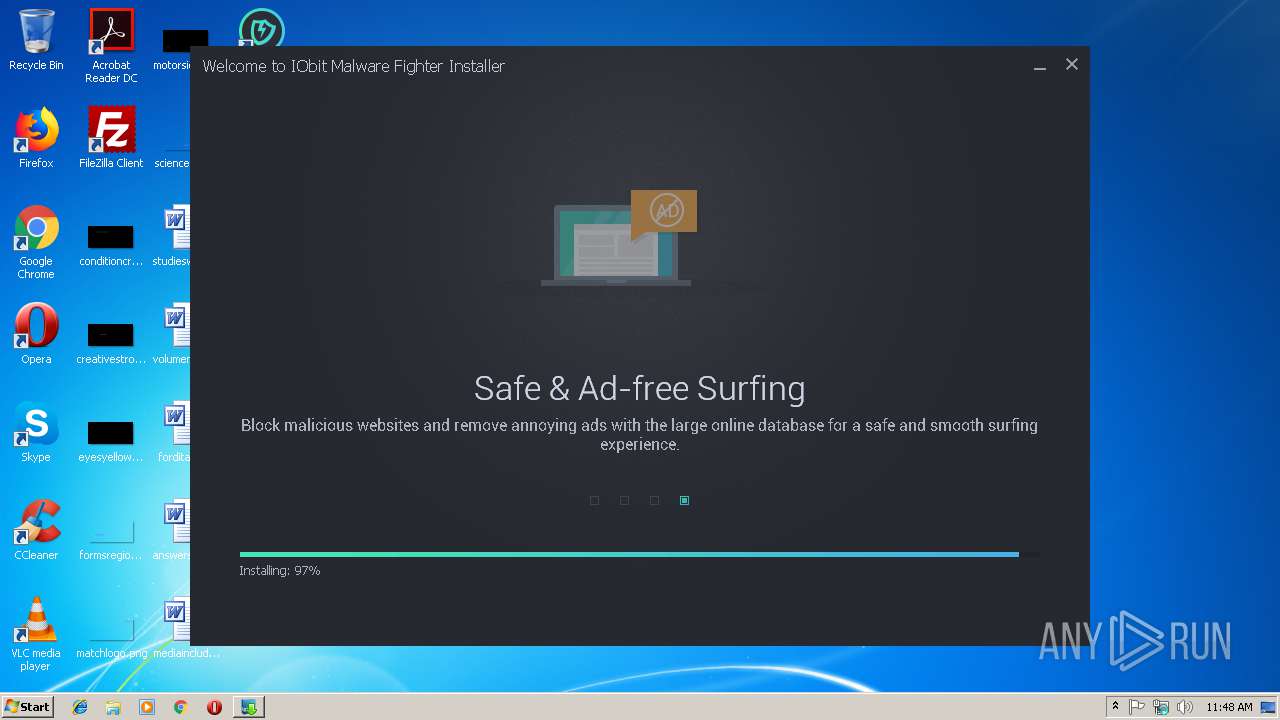Launch Acrobat Reader DC from desktop
The height and width of the screenshot is (720, 1280).
111,45
